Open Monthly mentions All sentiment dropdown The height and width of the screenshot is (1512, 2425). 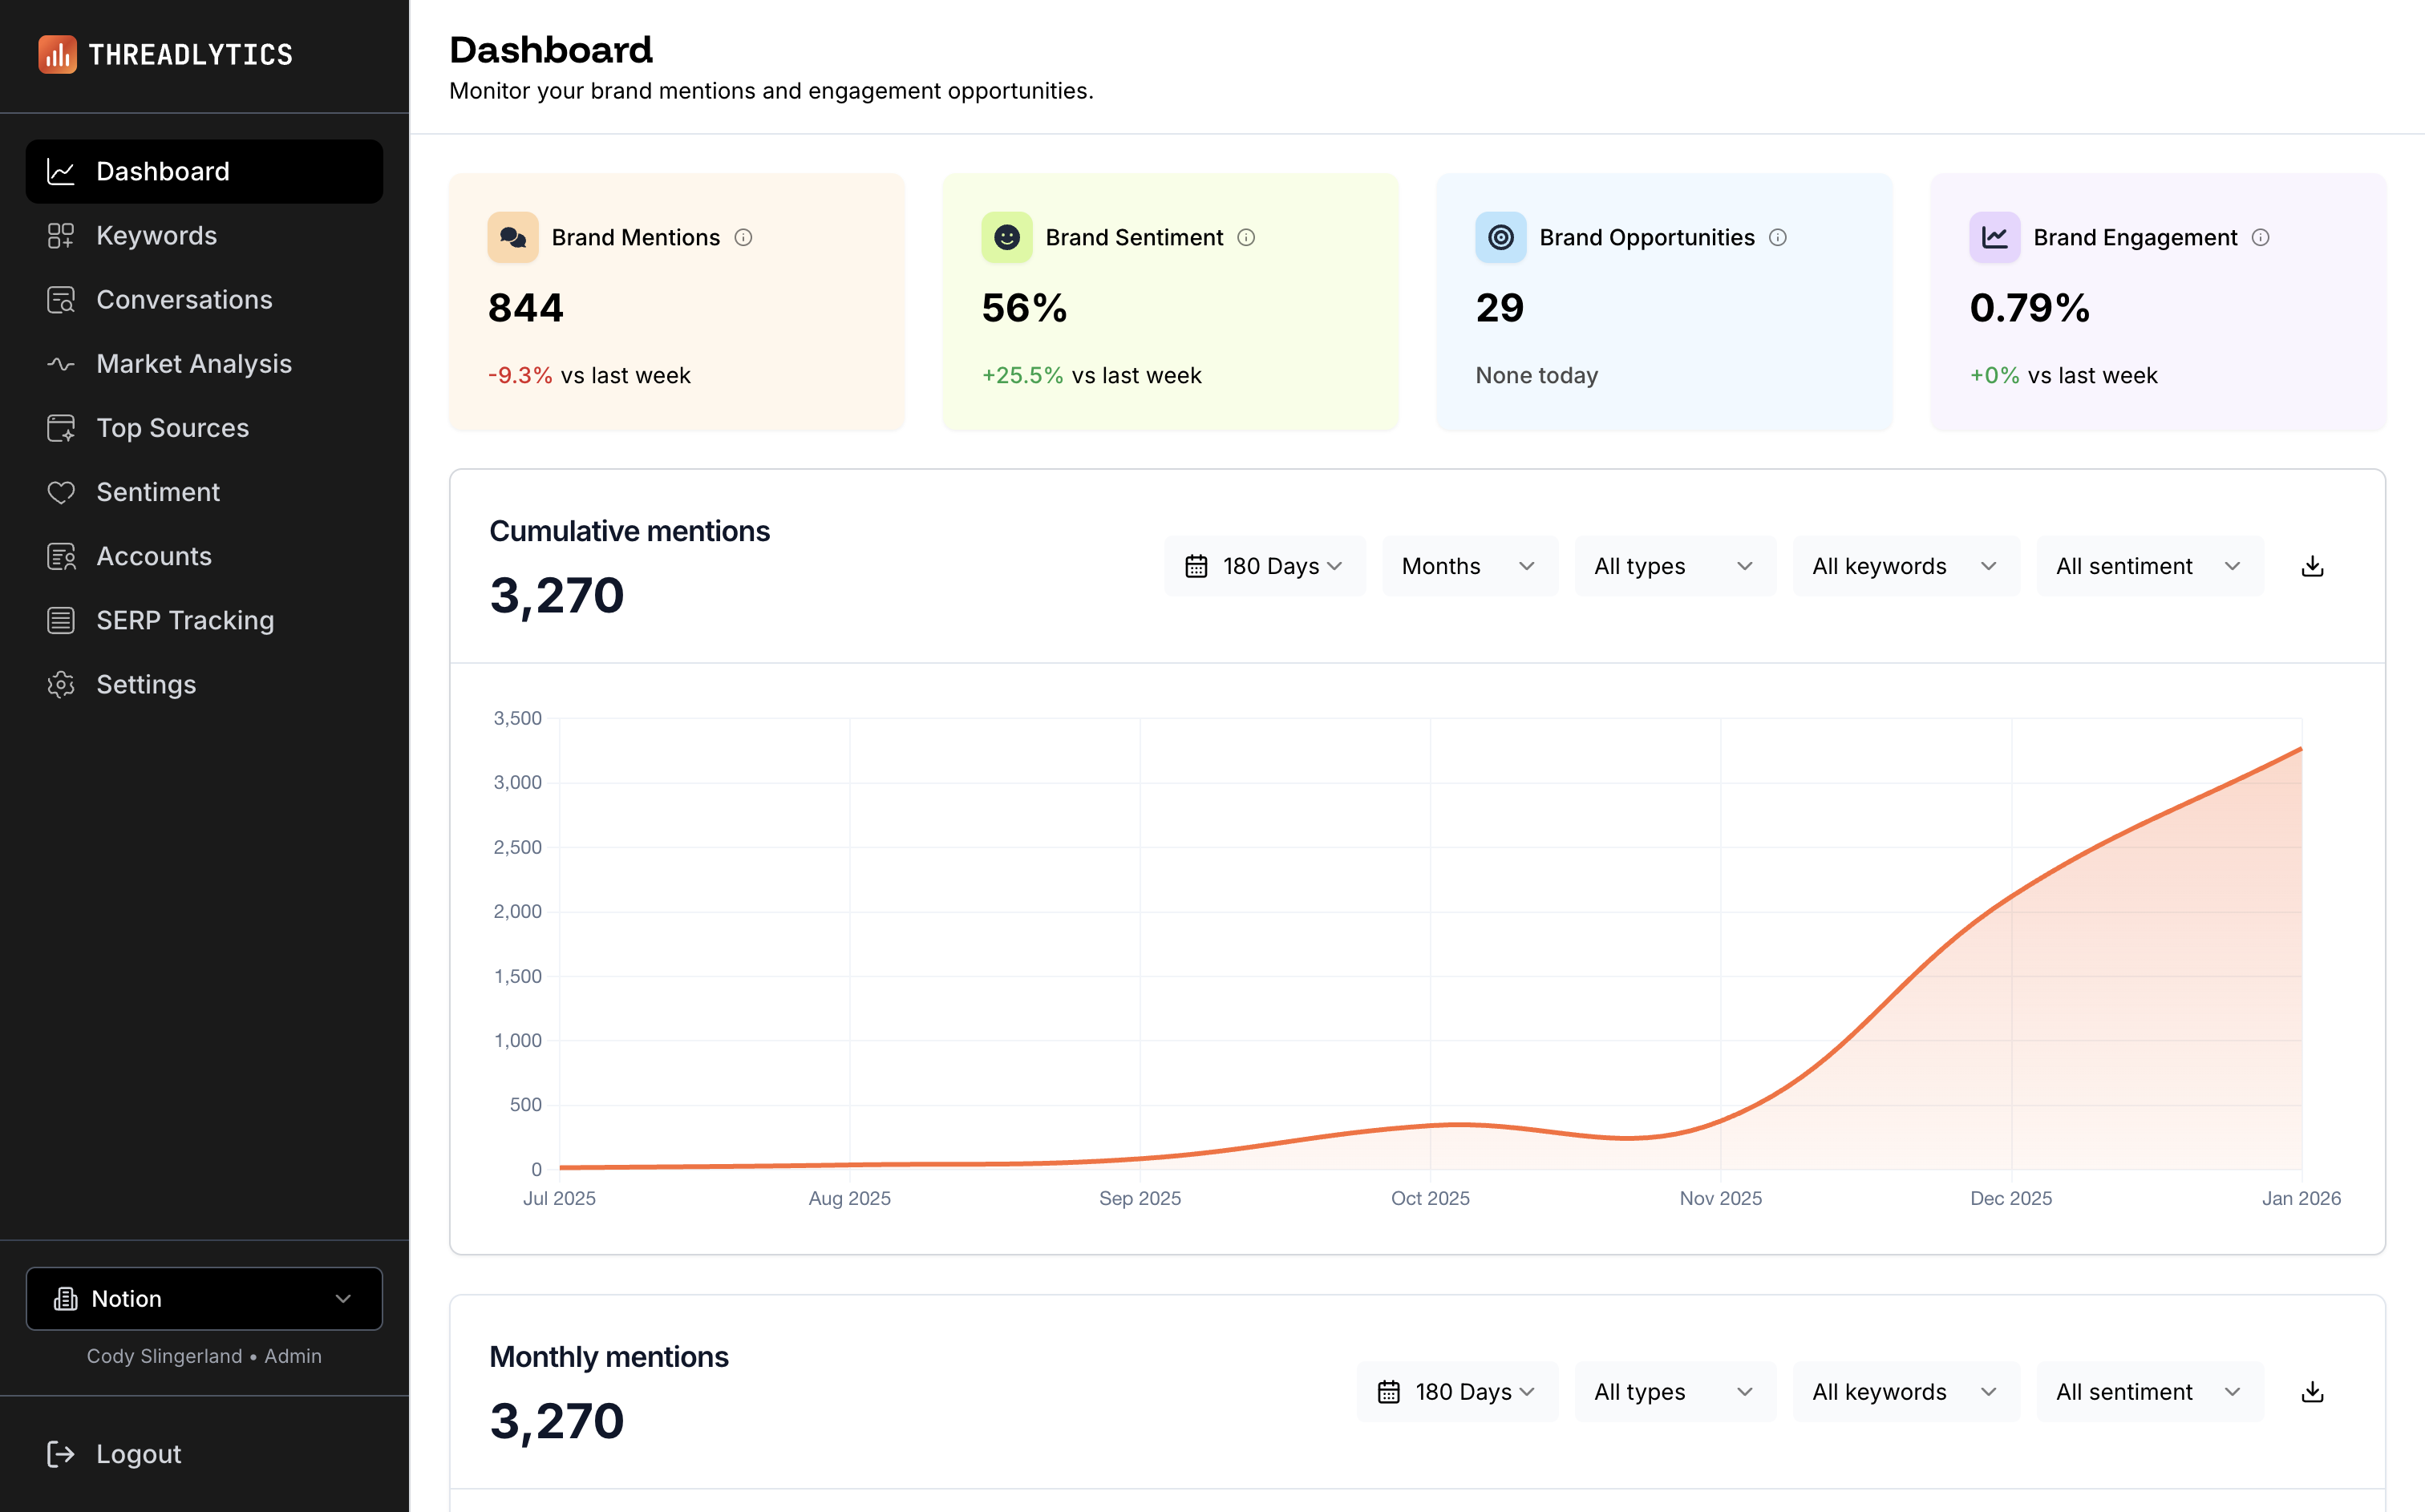[2149, 1392]
